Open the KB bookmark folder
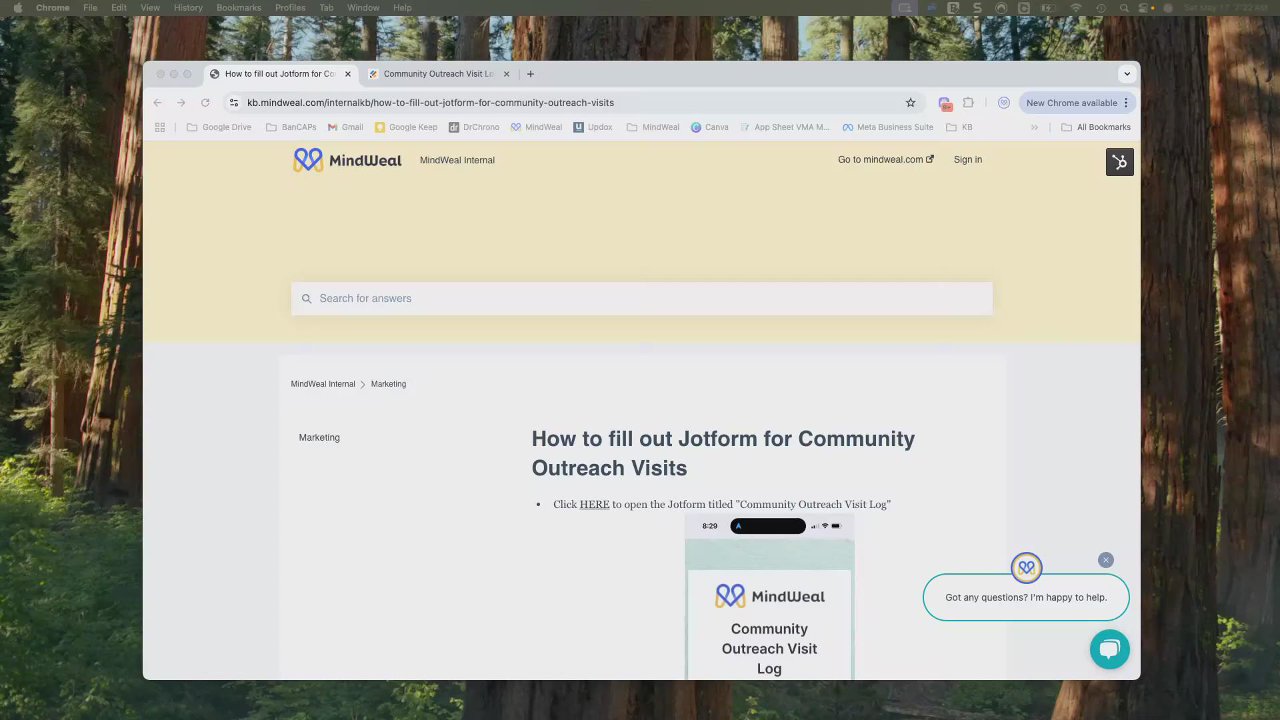Screen dimensions: 1280x720 click(959, 127)
